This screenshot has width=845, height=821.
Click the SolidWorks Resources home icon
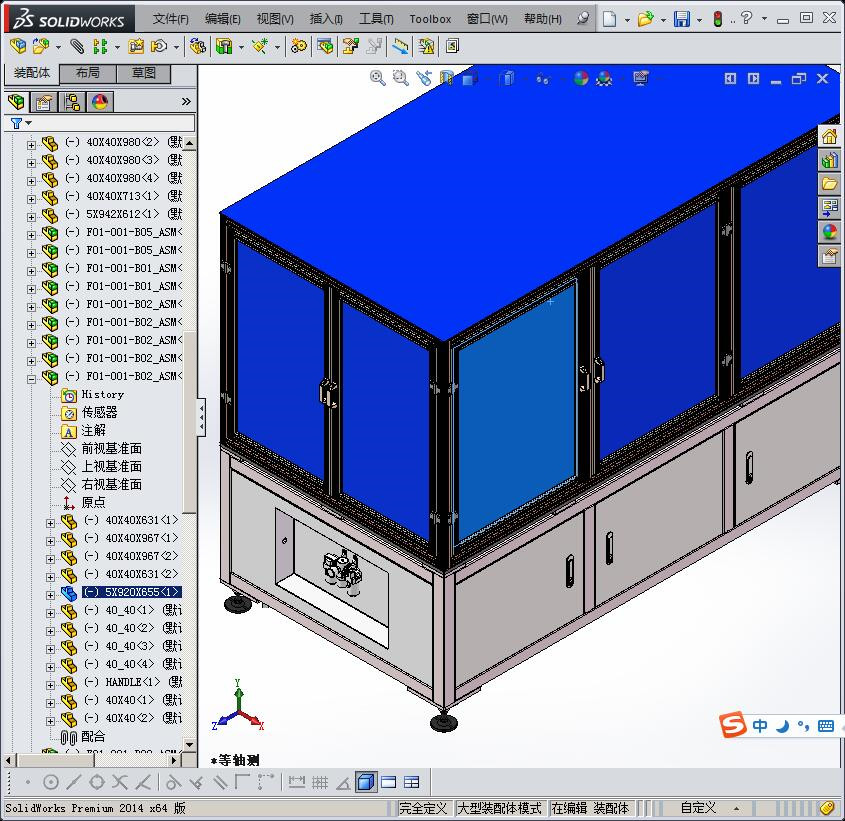830,136
